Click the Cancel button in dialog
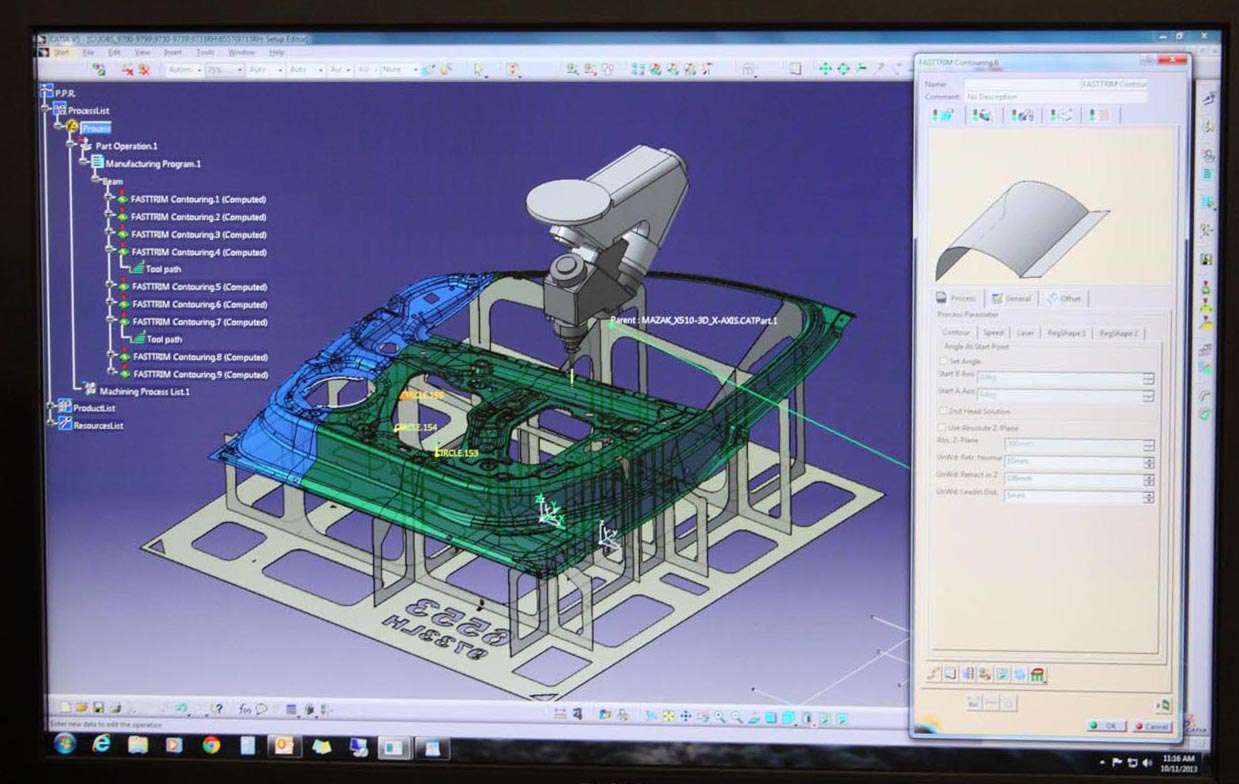Screen dimensions: 1239x784 click(1152, 726)
